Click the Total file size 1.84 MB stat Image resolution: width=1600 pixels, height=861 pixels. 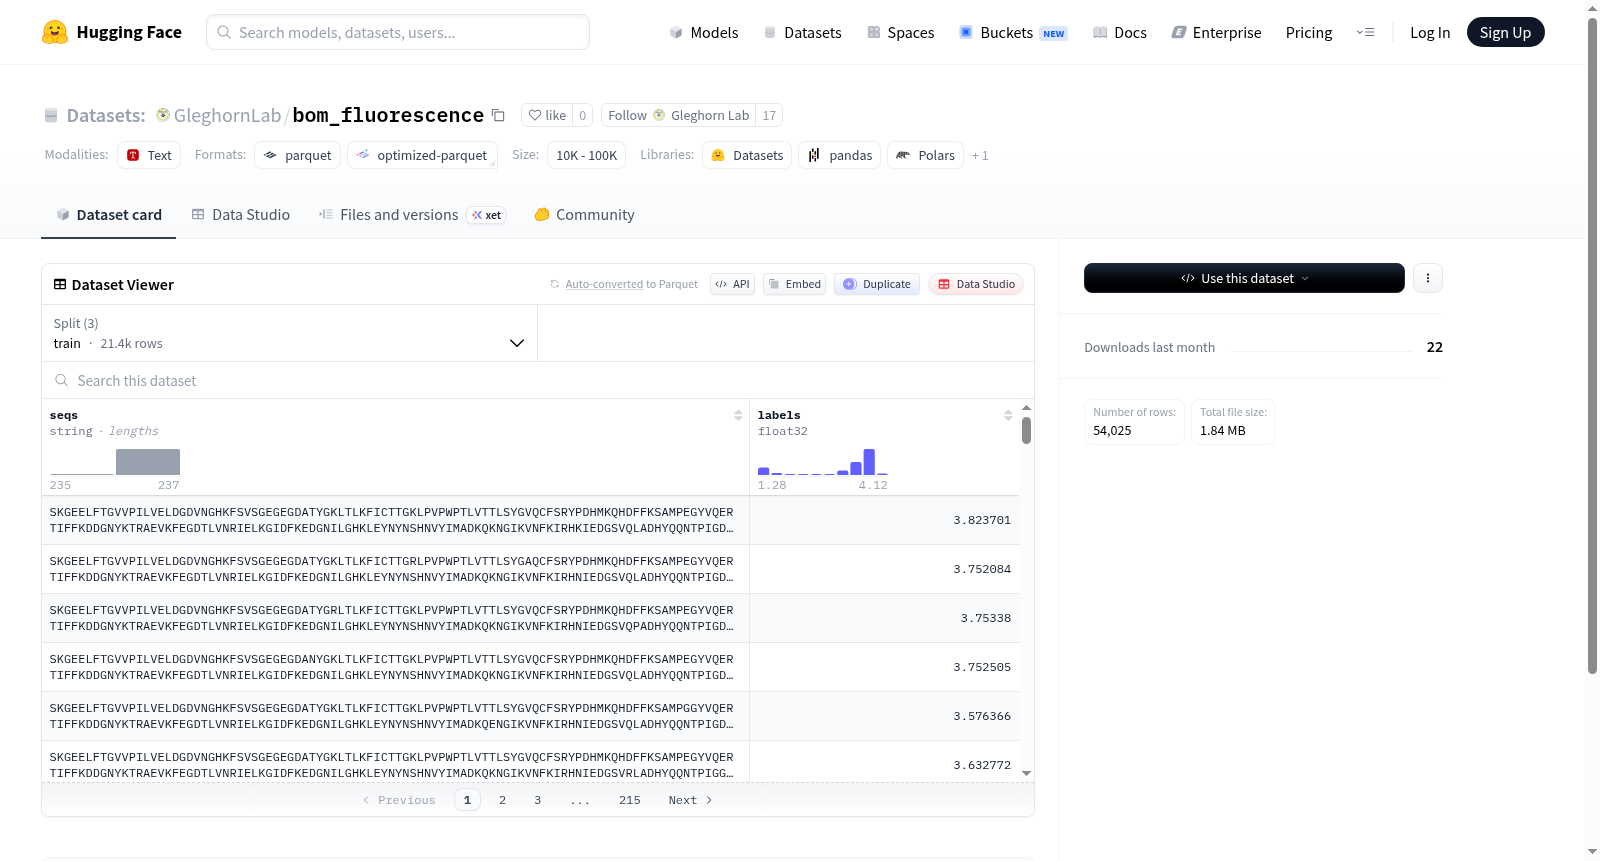click(x=1233, y=422)
